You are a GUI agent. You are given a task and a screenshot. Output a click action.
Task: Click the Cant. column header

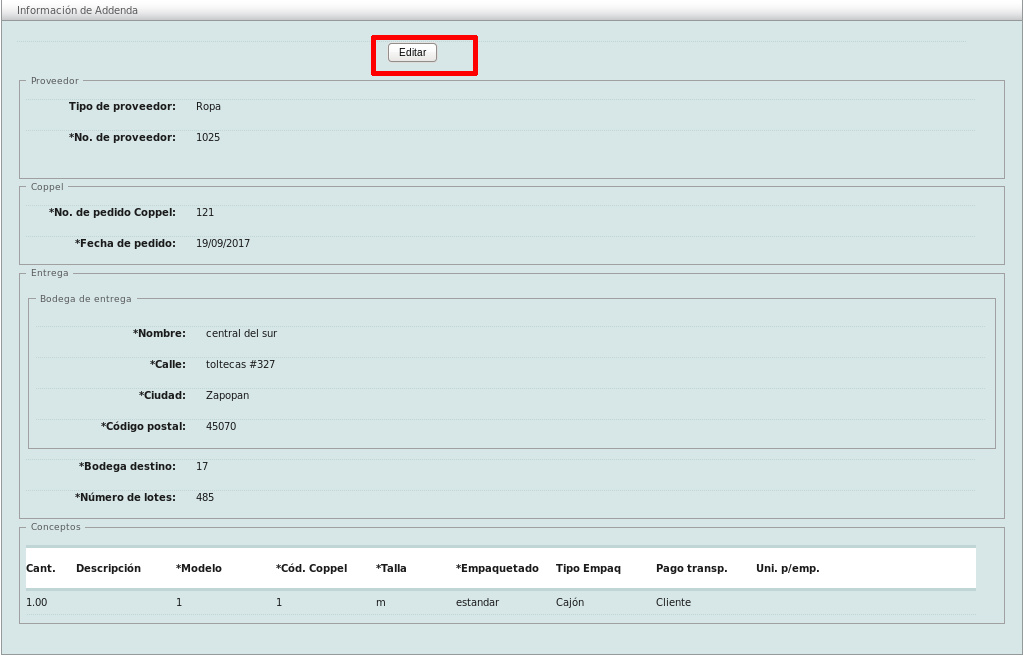(40, 568)
